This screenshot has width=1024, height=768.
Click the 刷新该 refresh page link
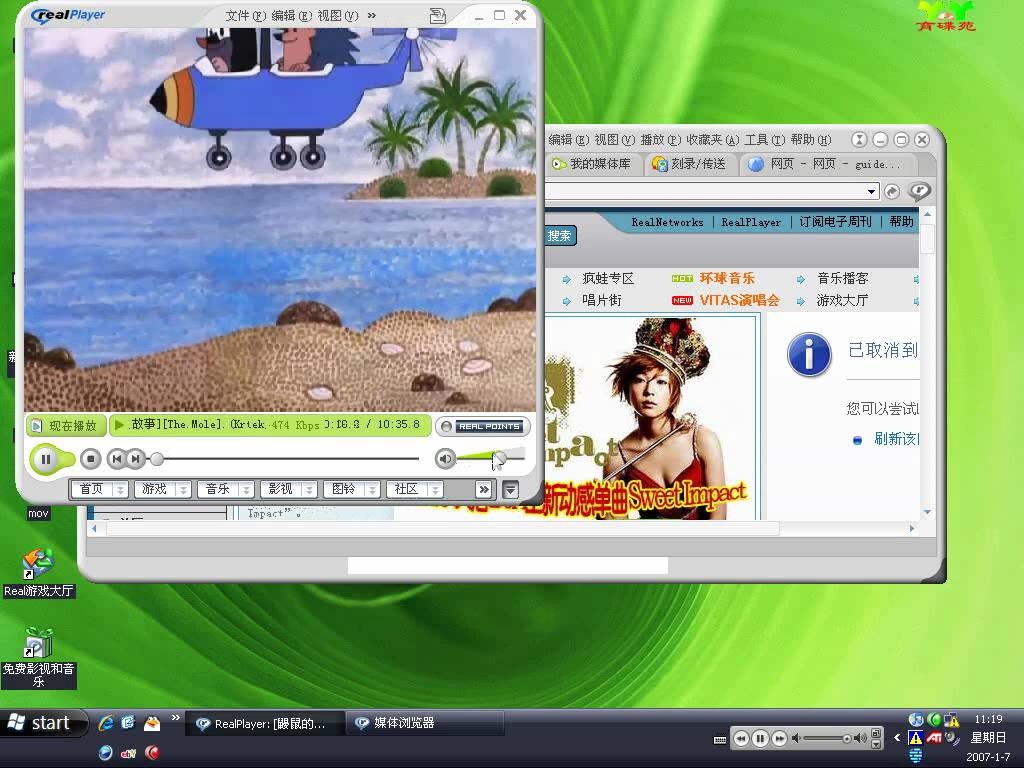tap(897, 439)
